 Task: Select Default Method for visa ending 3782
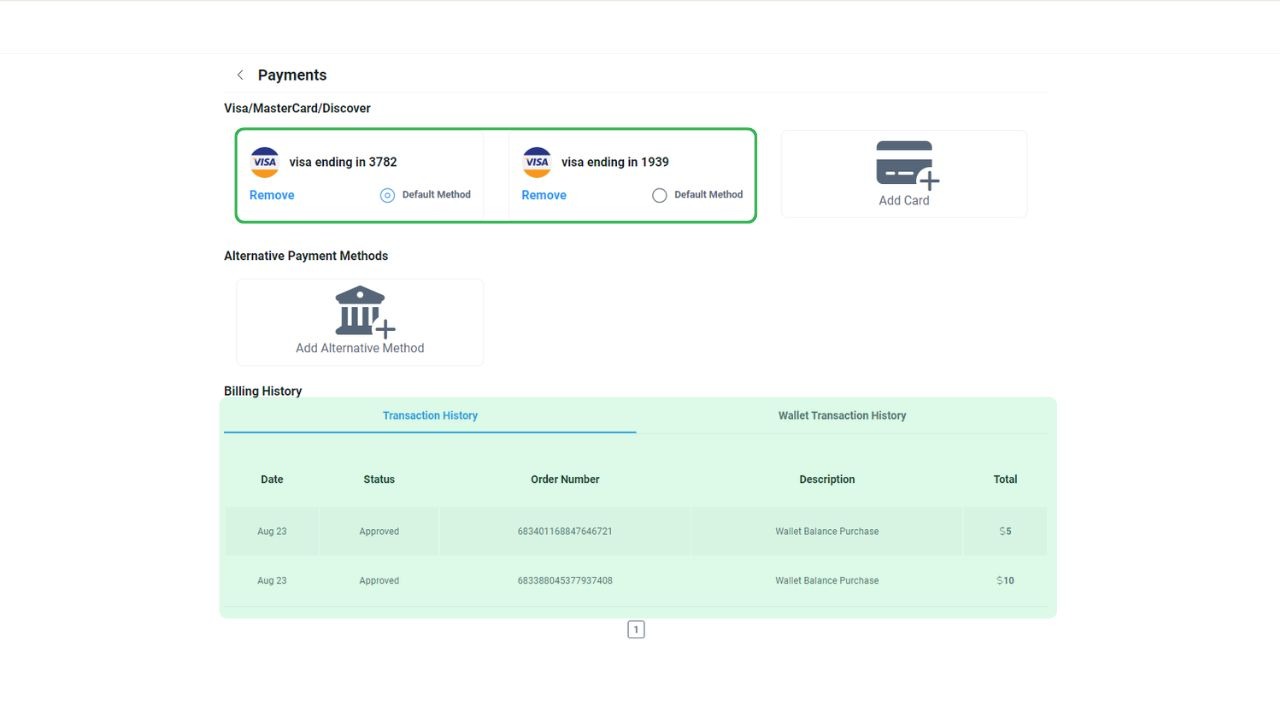(388, 195)
